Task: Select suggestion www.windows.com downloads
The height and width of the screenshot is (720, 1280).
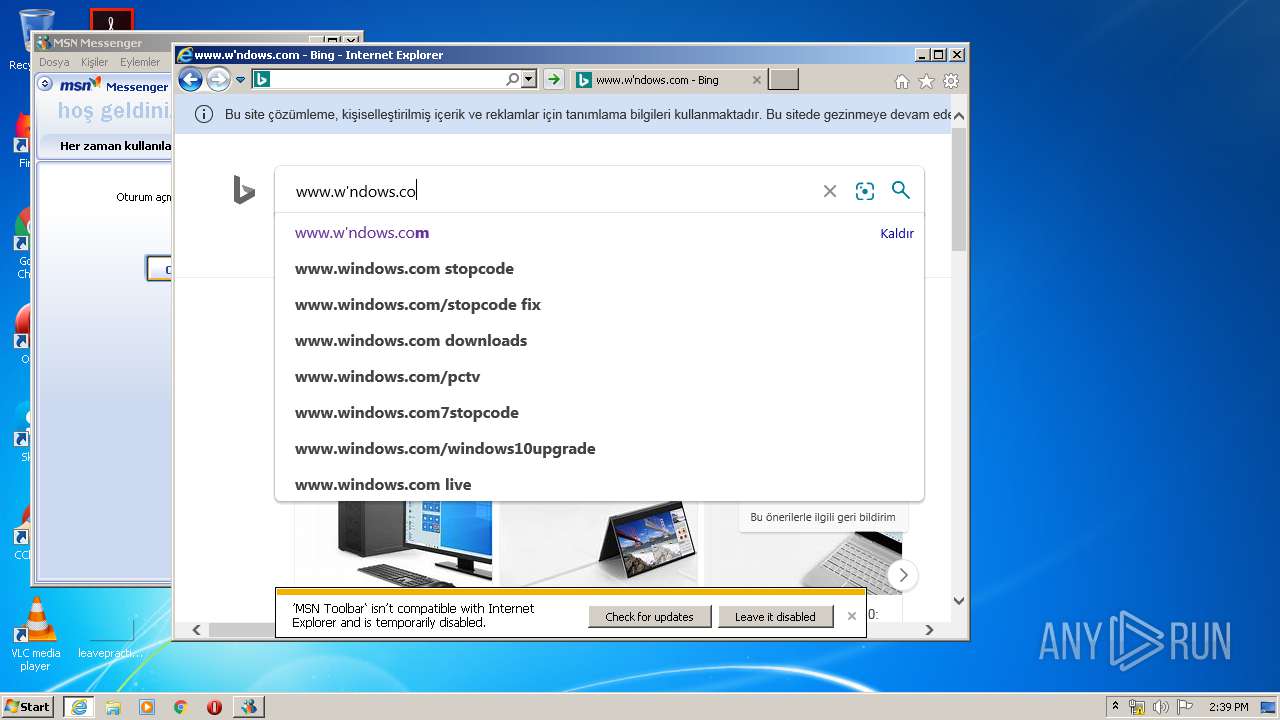Action: (411, 341)
